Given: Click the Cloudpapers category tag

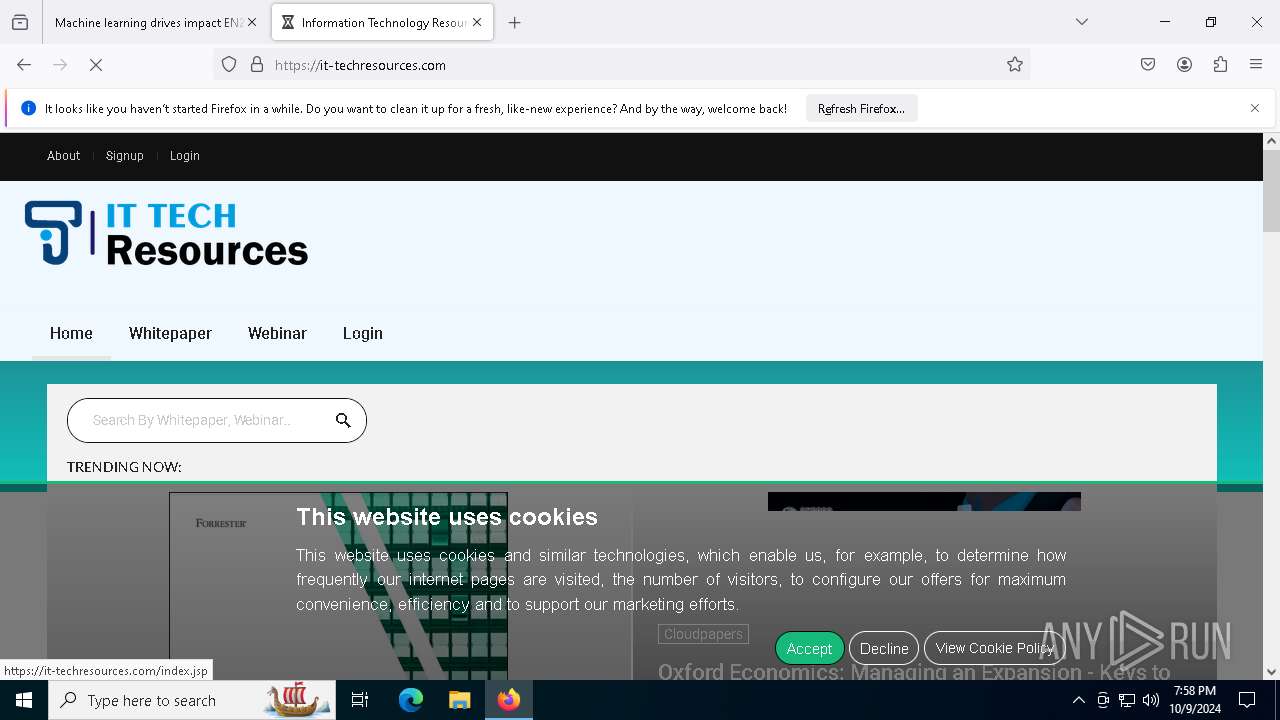Looking at the screenshot, I should coord(703,634).
